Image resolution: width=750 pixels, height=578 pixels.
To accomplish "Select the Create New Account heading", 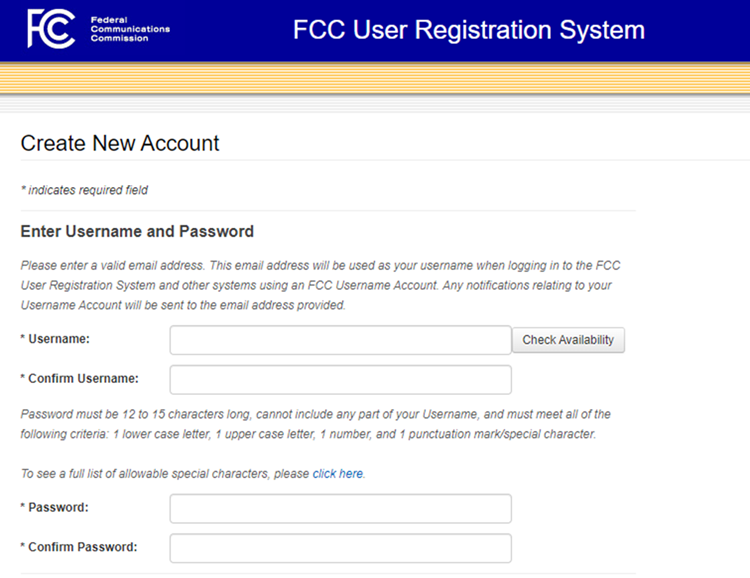I will click(120, 143).
